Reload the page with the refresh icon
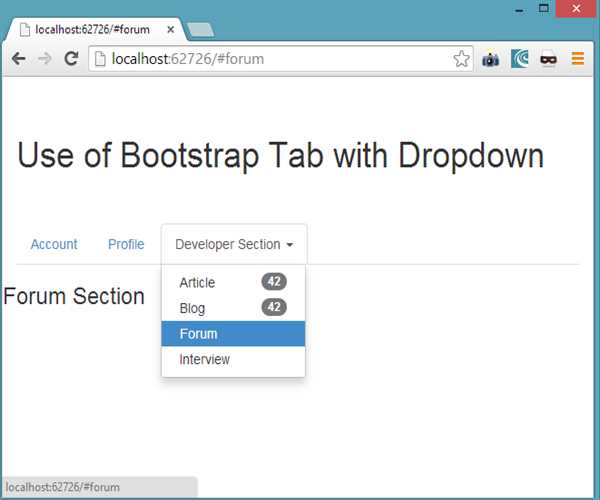600x500 pixels. (71, 59)
